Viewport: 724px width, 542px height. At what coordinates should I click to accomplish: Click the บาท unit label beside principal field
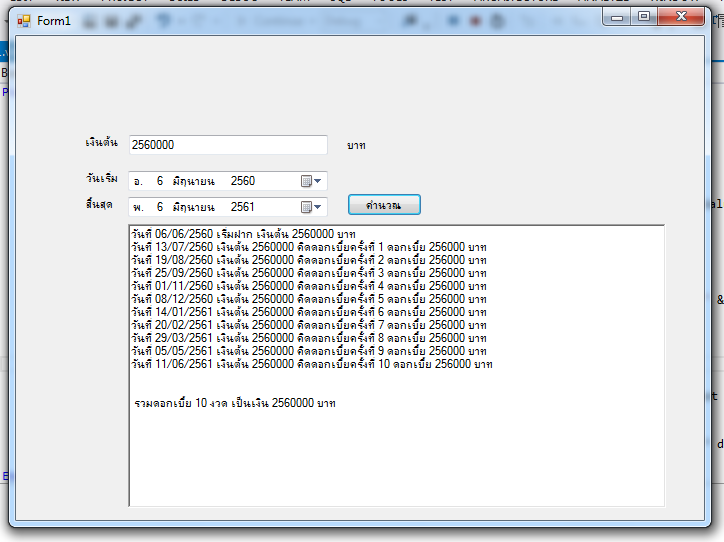(356, 145)
